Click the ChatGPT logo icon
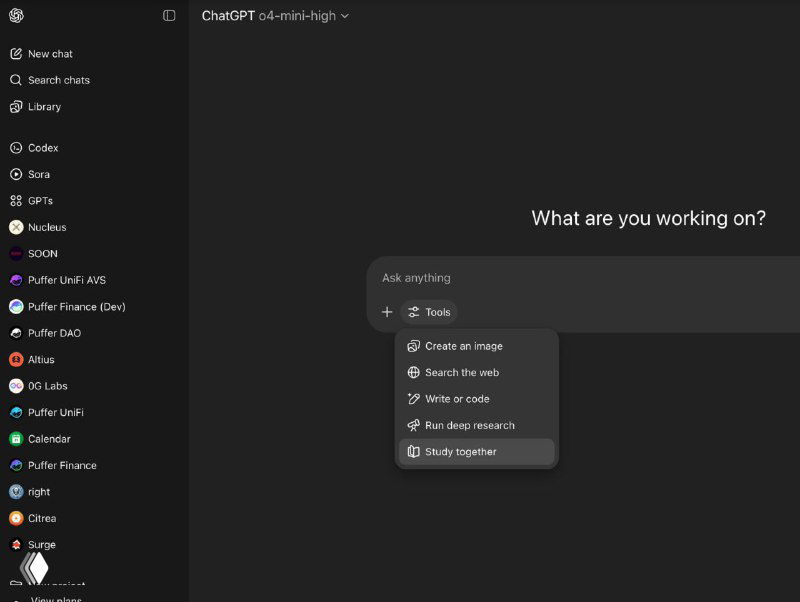The height and width of the screenshot is (602, 800). point(16,15)
